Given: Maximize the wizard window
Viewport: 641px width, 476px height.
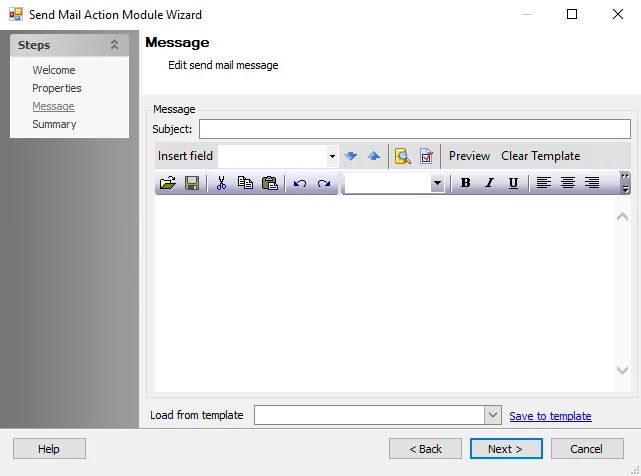Looking at the screenshot, I should tap(572, 14).
